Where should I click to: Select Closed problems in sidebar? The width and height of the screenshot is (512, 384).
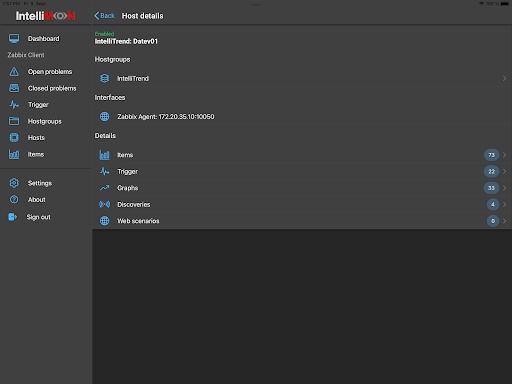point(52,88)
